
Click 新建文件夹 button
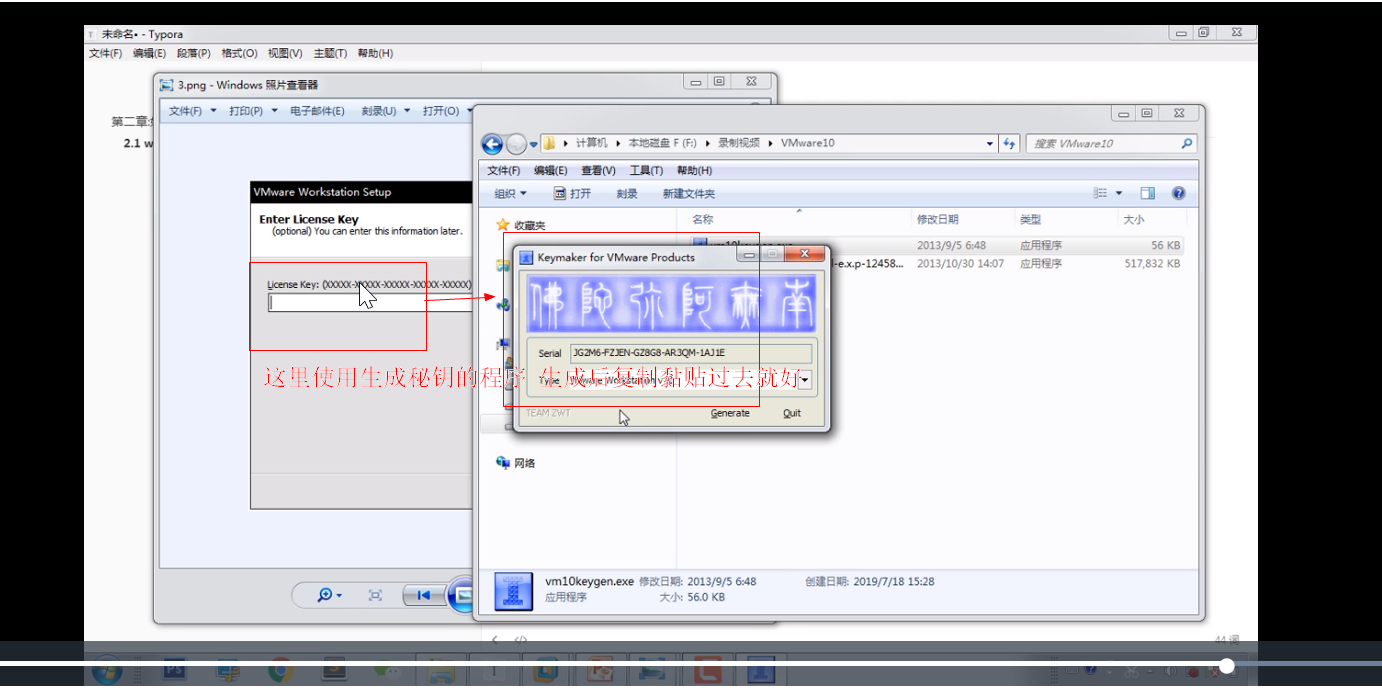[x=688, y=193]
